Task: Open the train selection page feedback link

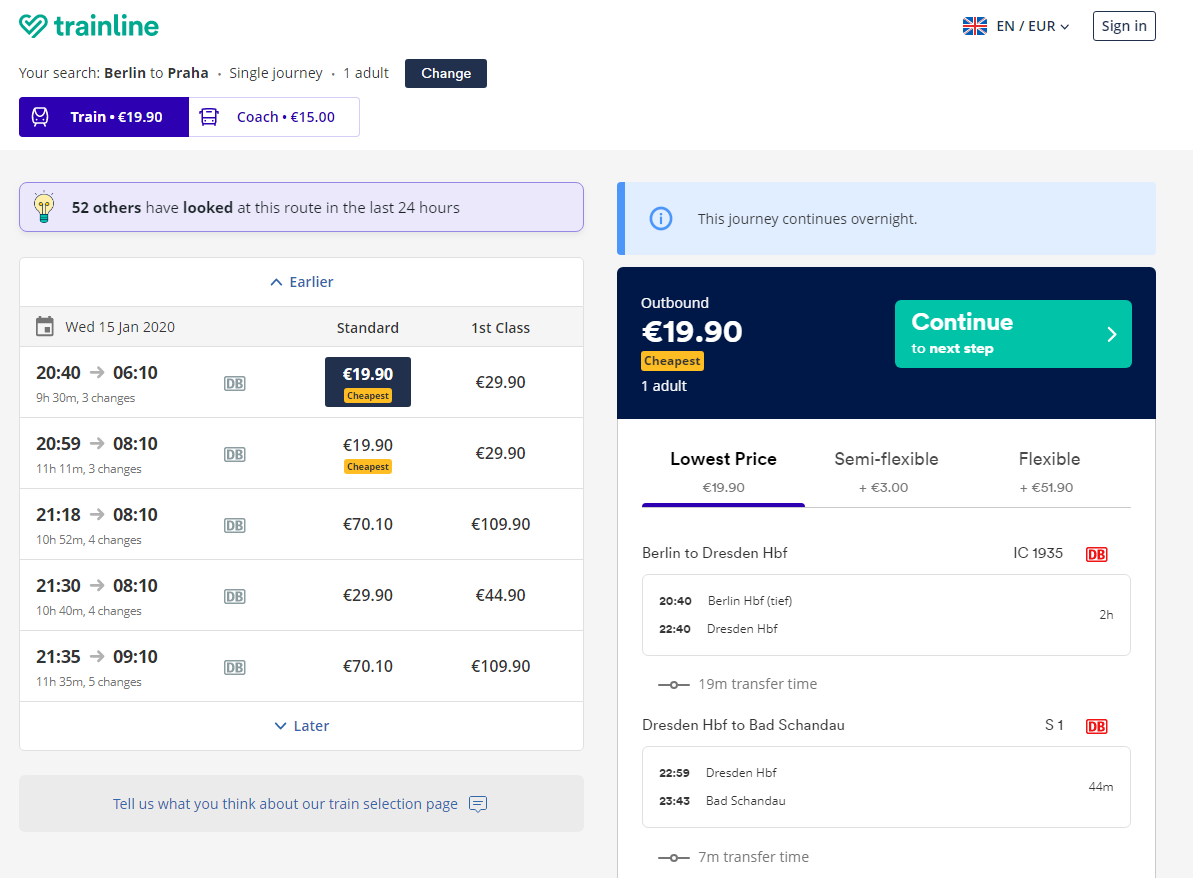Action: pyautogui.click(x=285, y=804)
